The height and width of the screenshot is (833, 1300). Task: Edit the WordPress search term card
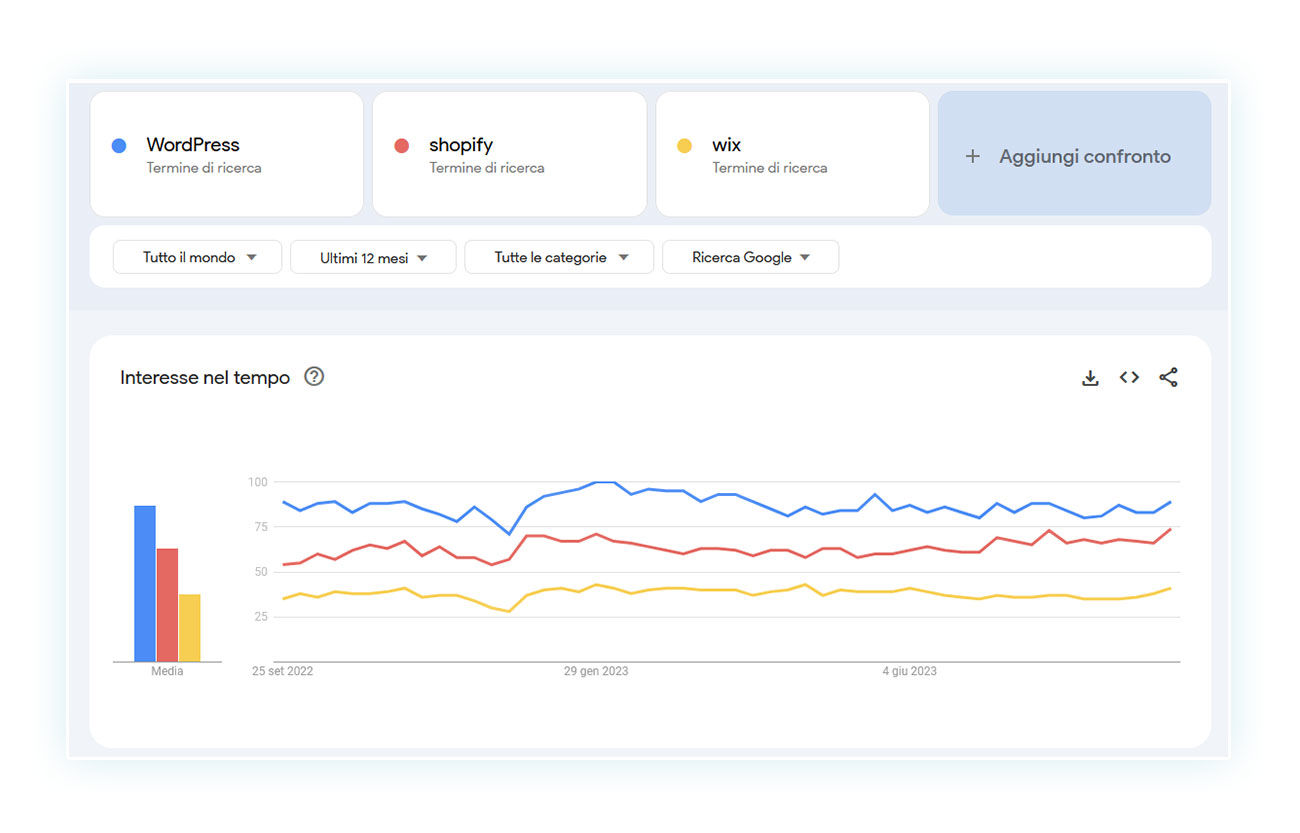coord(227,154)
